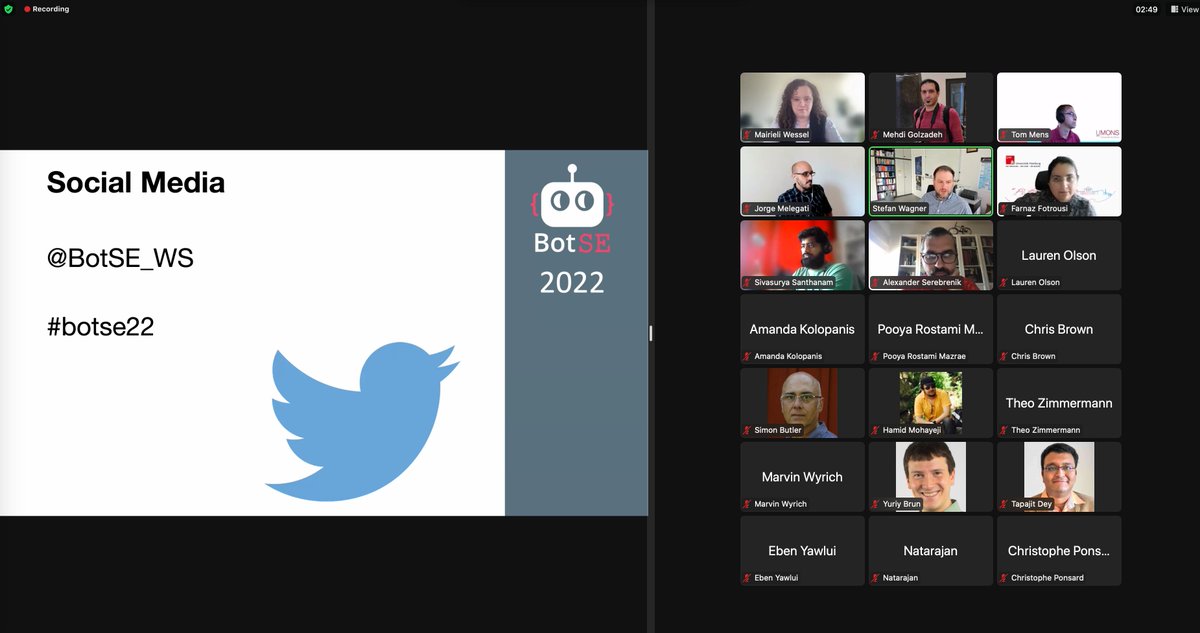The image size is (1200, 633).
Task: Click the "Social Media" slide heading
Action: click(136, 182)
